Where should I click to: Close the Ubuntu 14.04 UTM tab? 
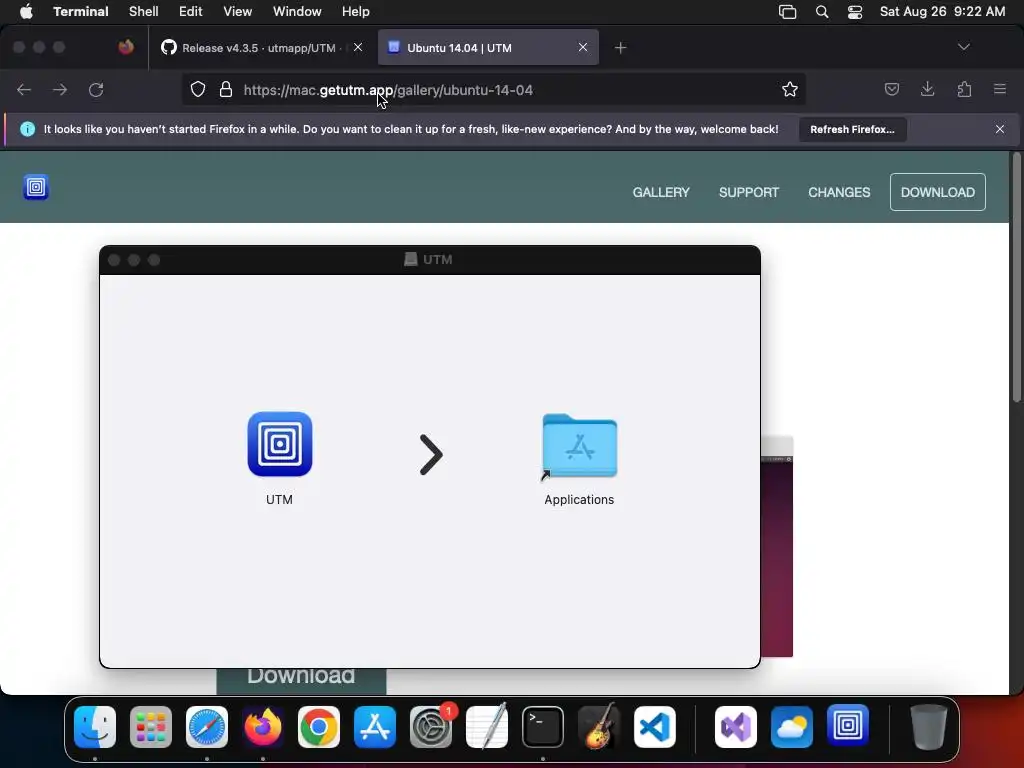point(583,47)
